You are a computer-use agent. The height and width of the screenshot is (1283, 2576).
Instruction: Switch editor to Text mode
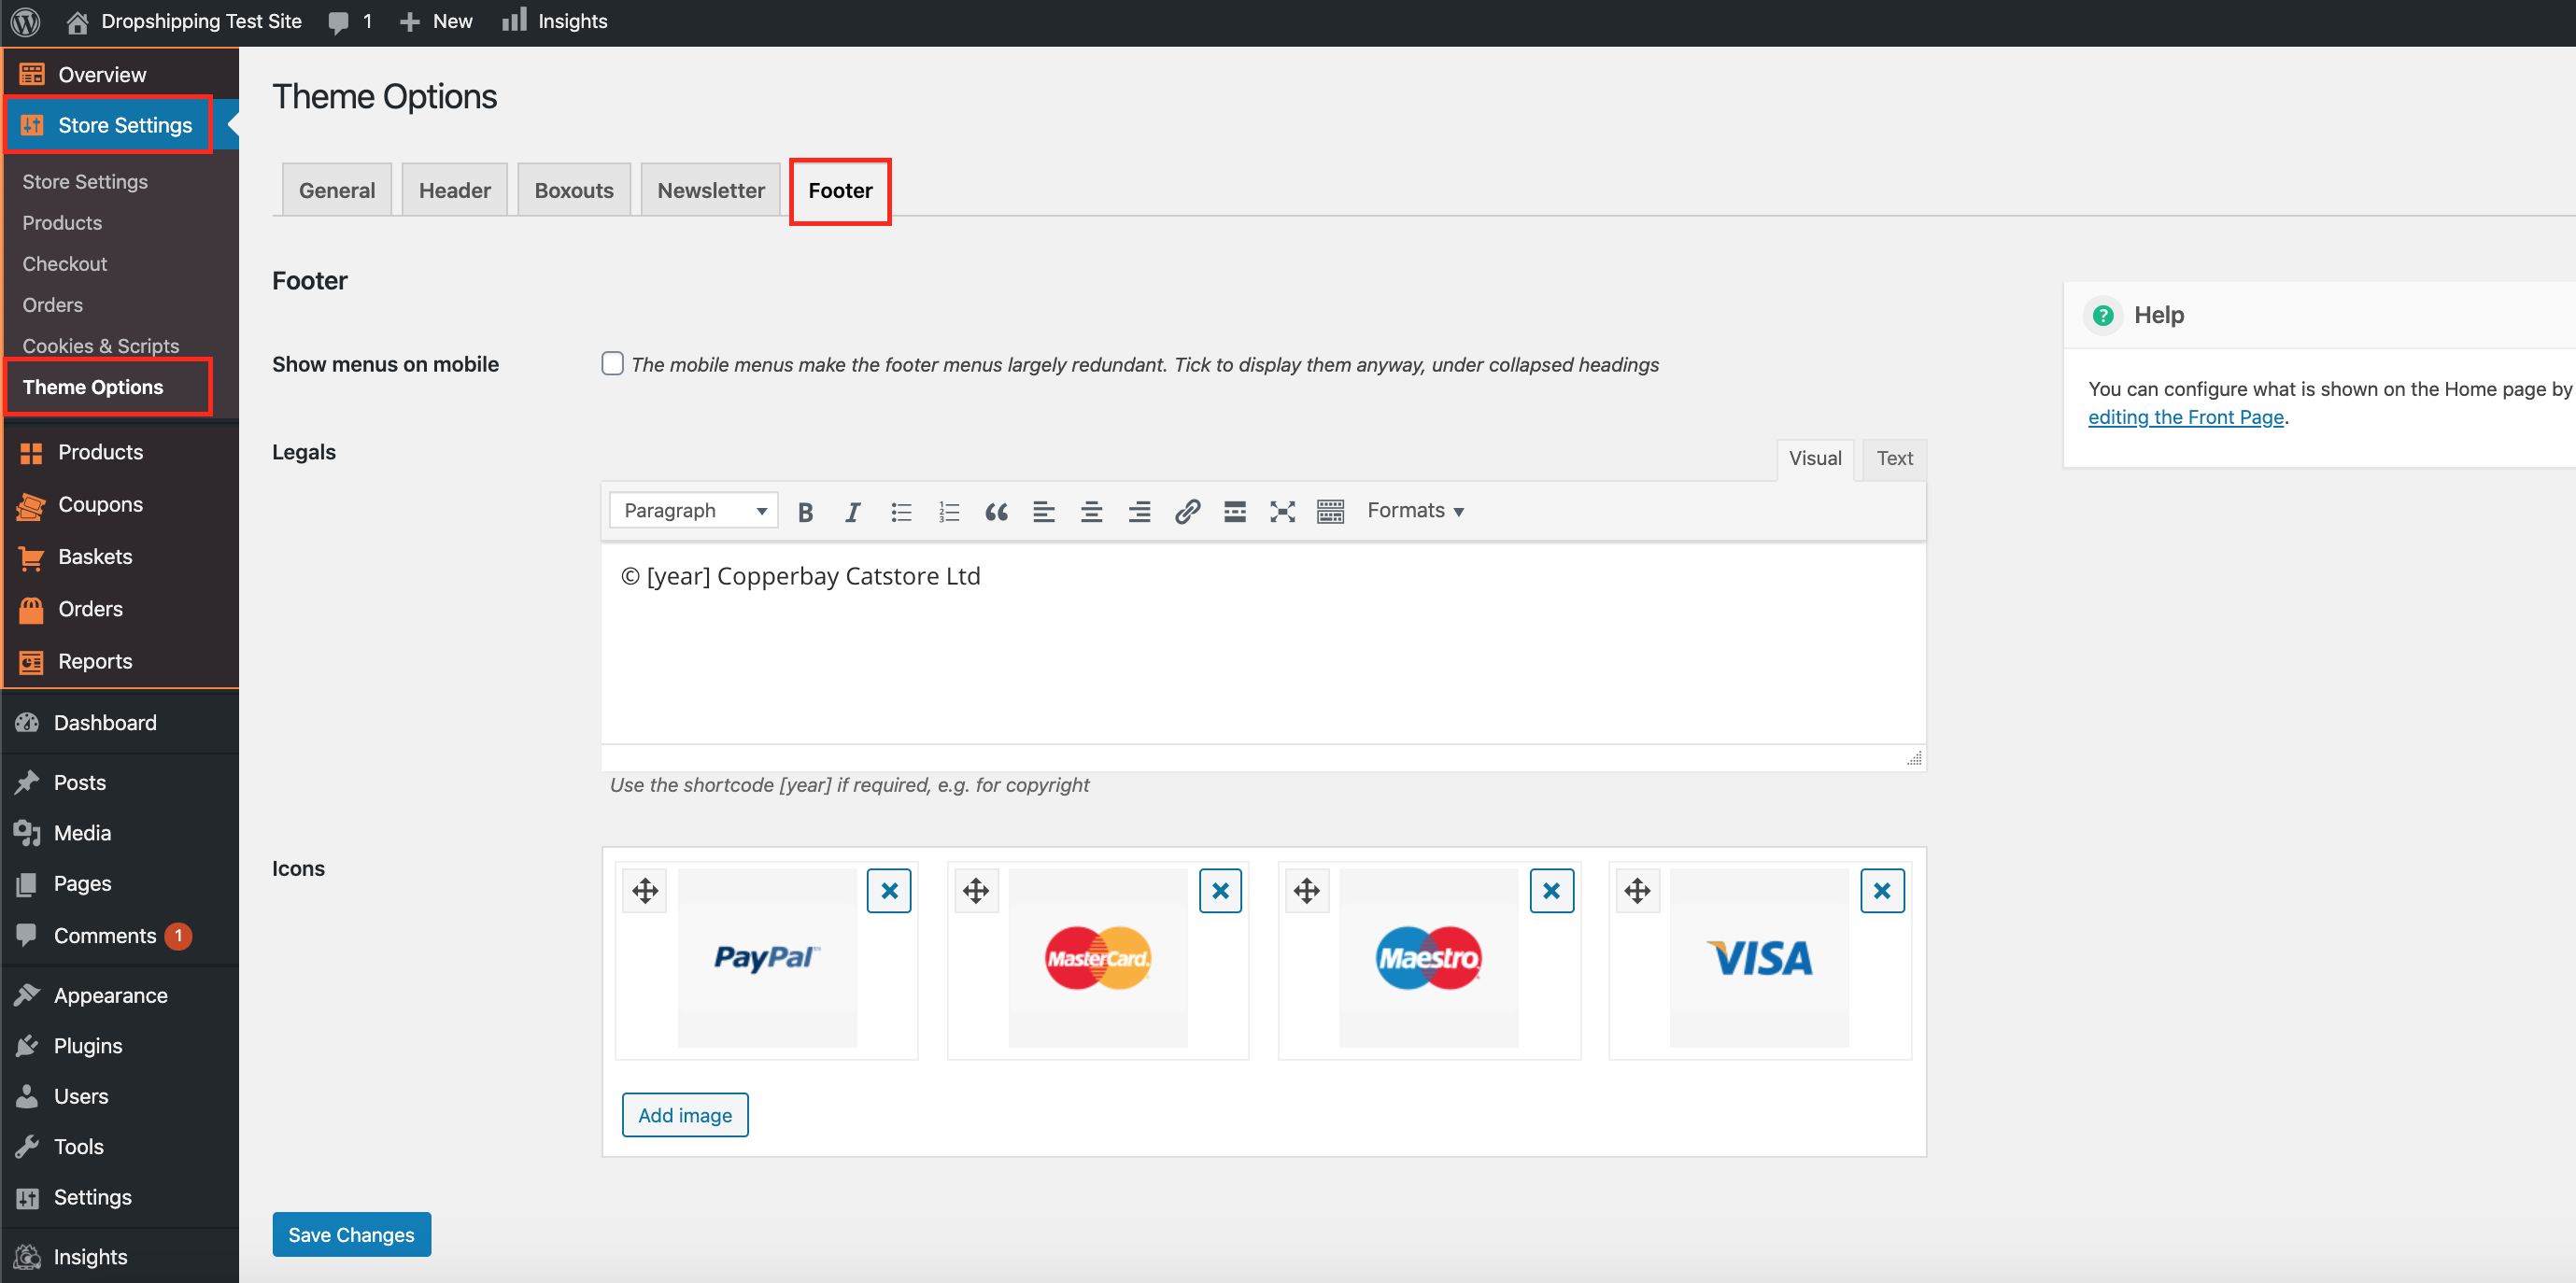(x=1894, y=458)
